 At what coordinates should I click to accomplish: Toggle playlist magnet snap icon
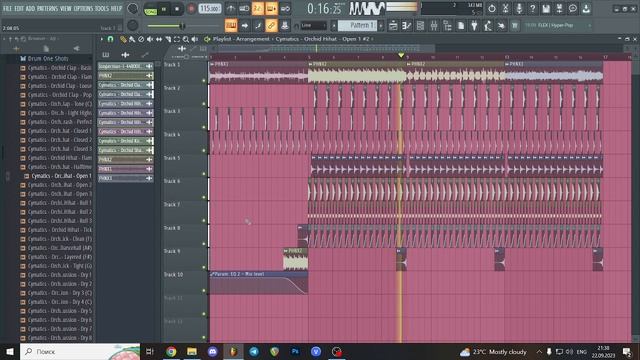[110, 39]
